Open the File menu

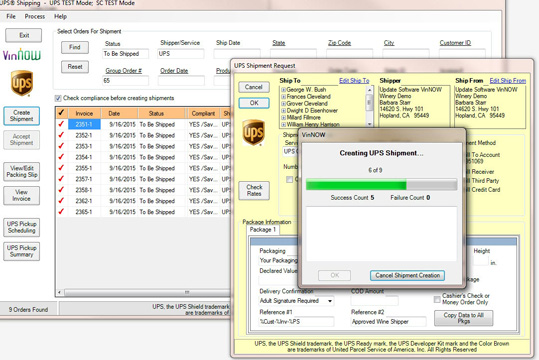(11, 16)
